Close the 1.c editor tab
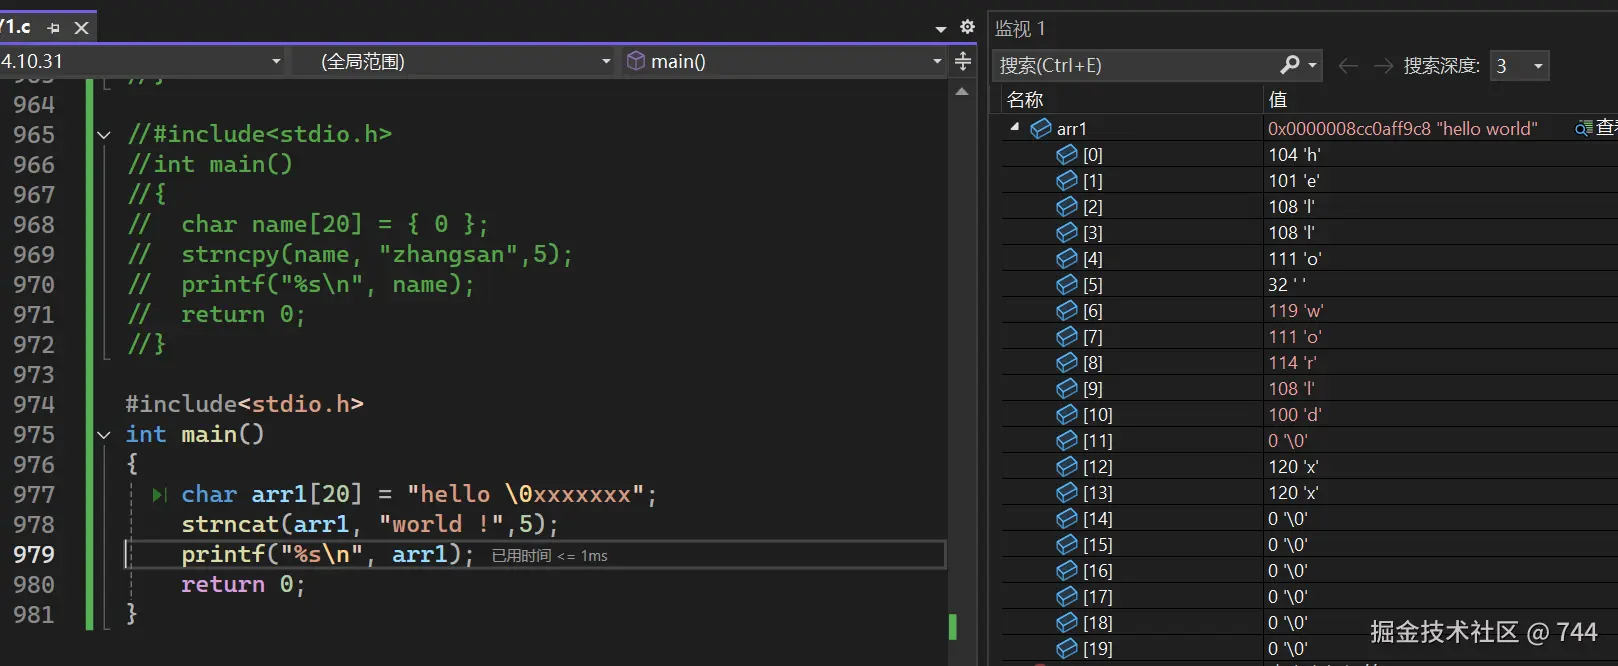The height and width of the screenshot is (666, 1618). [82, 28]
